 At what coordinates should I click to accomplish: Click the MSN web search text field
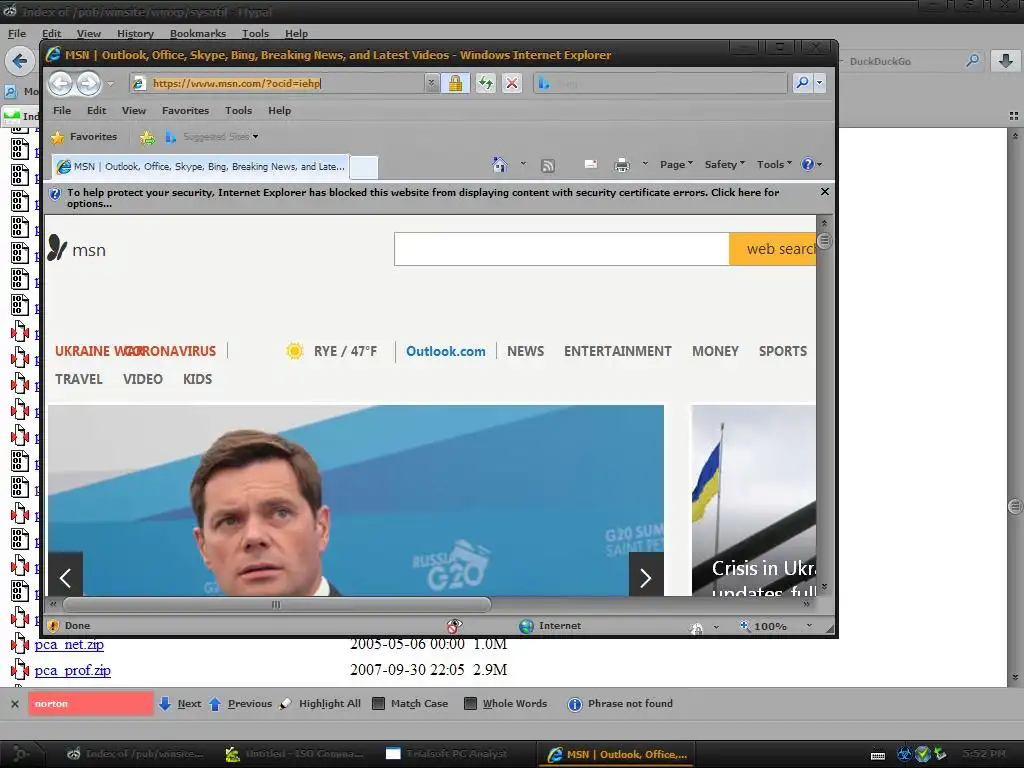[561, 249]
